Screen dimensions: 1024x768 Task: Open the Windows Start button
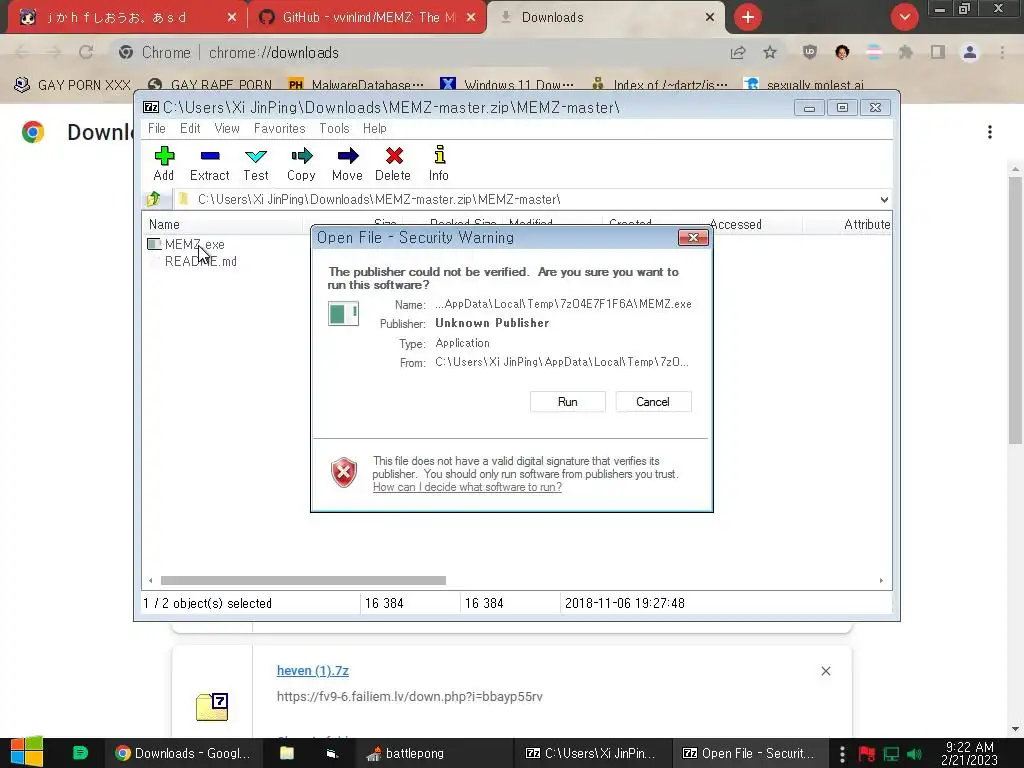click(27, 752)
